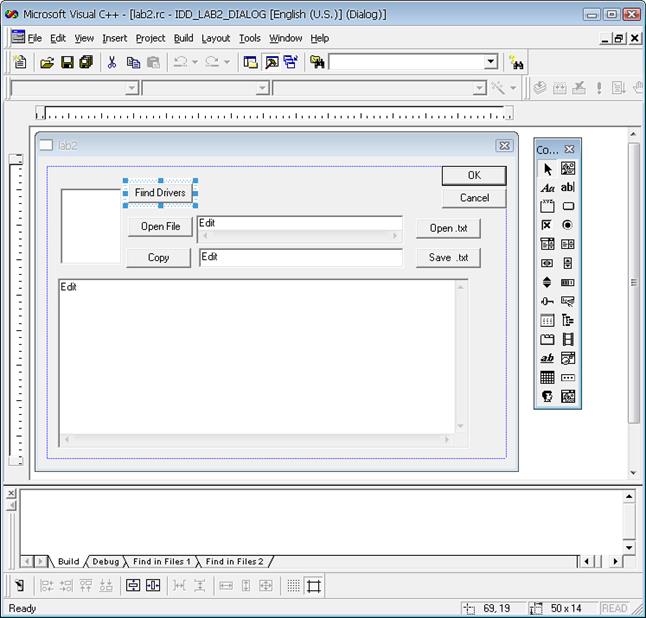Screen dimensions: 646x618
Task: Switch to the Debug output tab
Action: coord(105,562)
